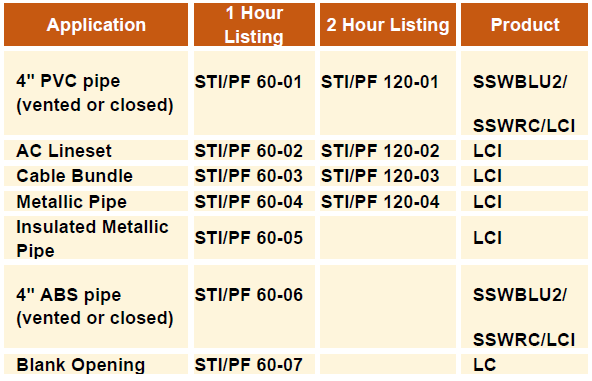Click the 2 Hour Listing header
This screenshot has height=381, width=592.
pyautogui.click(x=388, y=25)
